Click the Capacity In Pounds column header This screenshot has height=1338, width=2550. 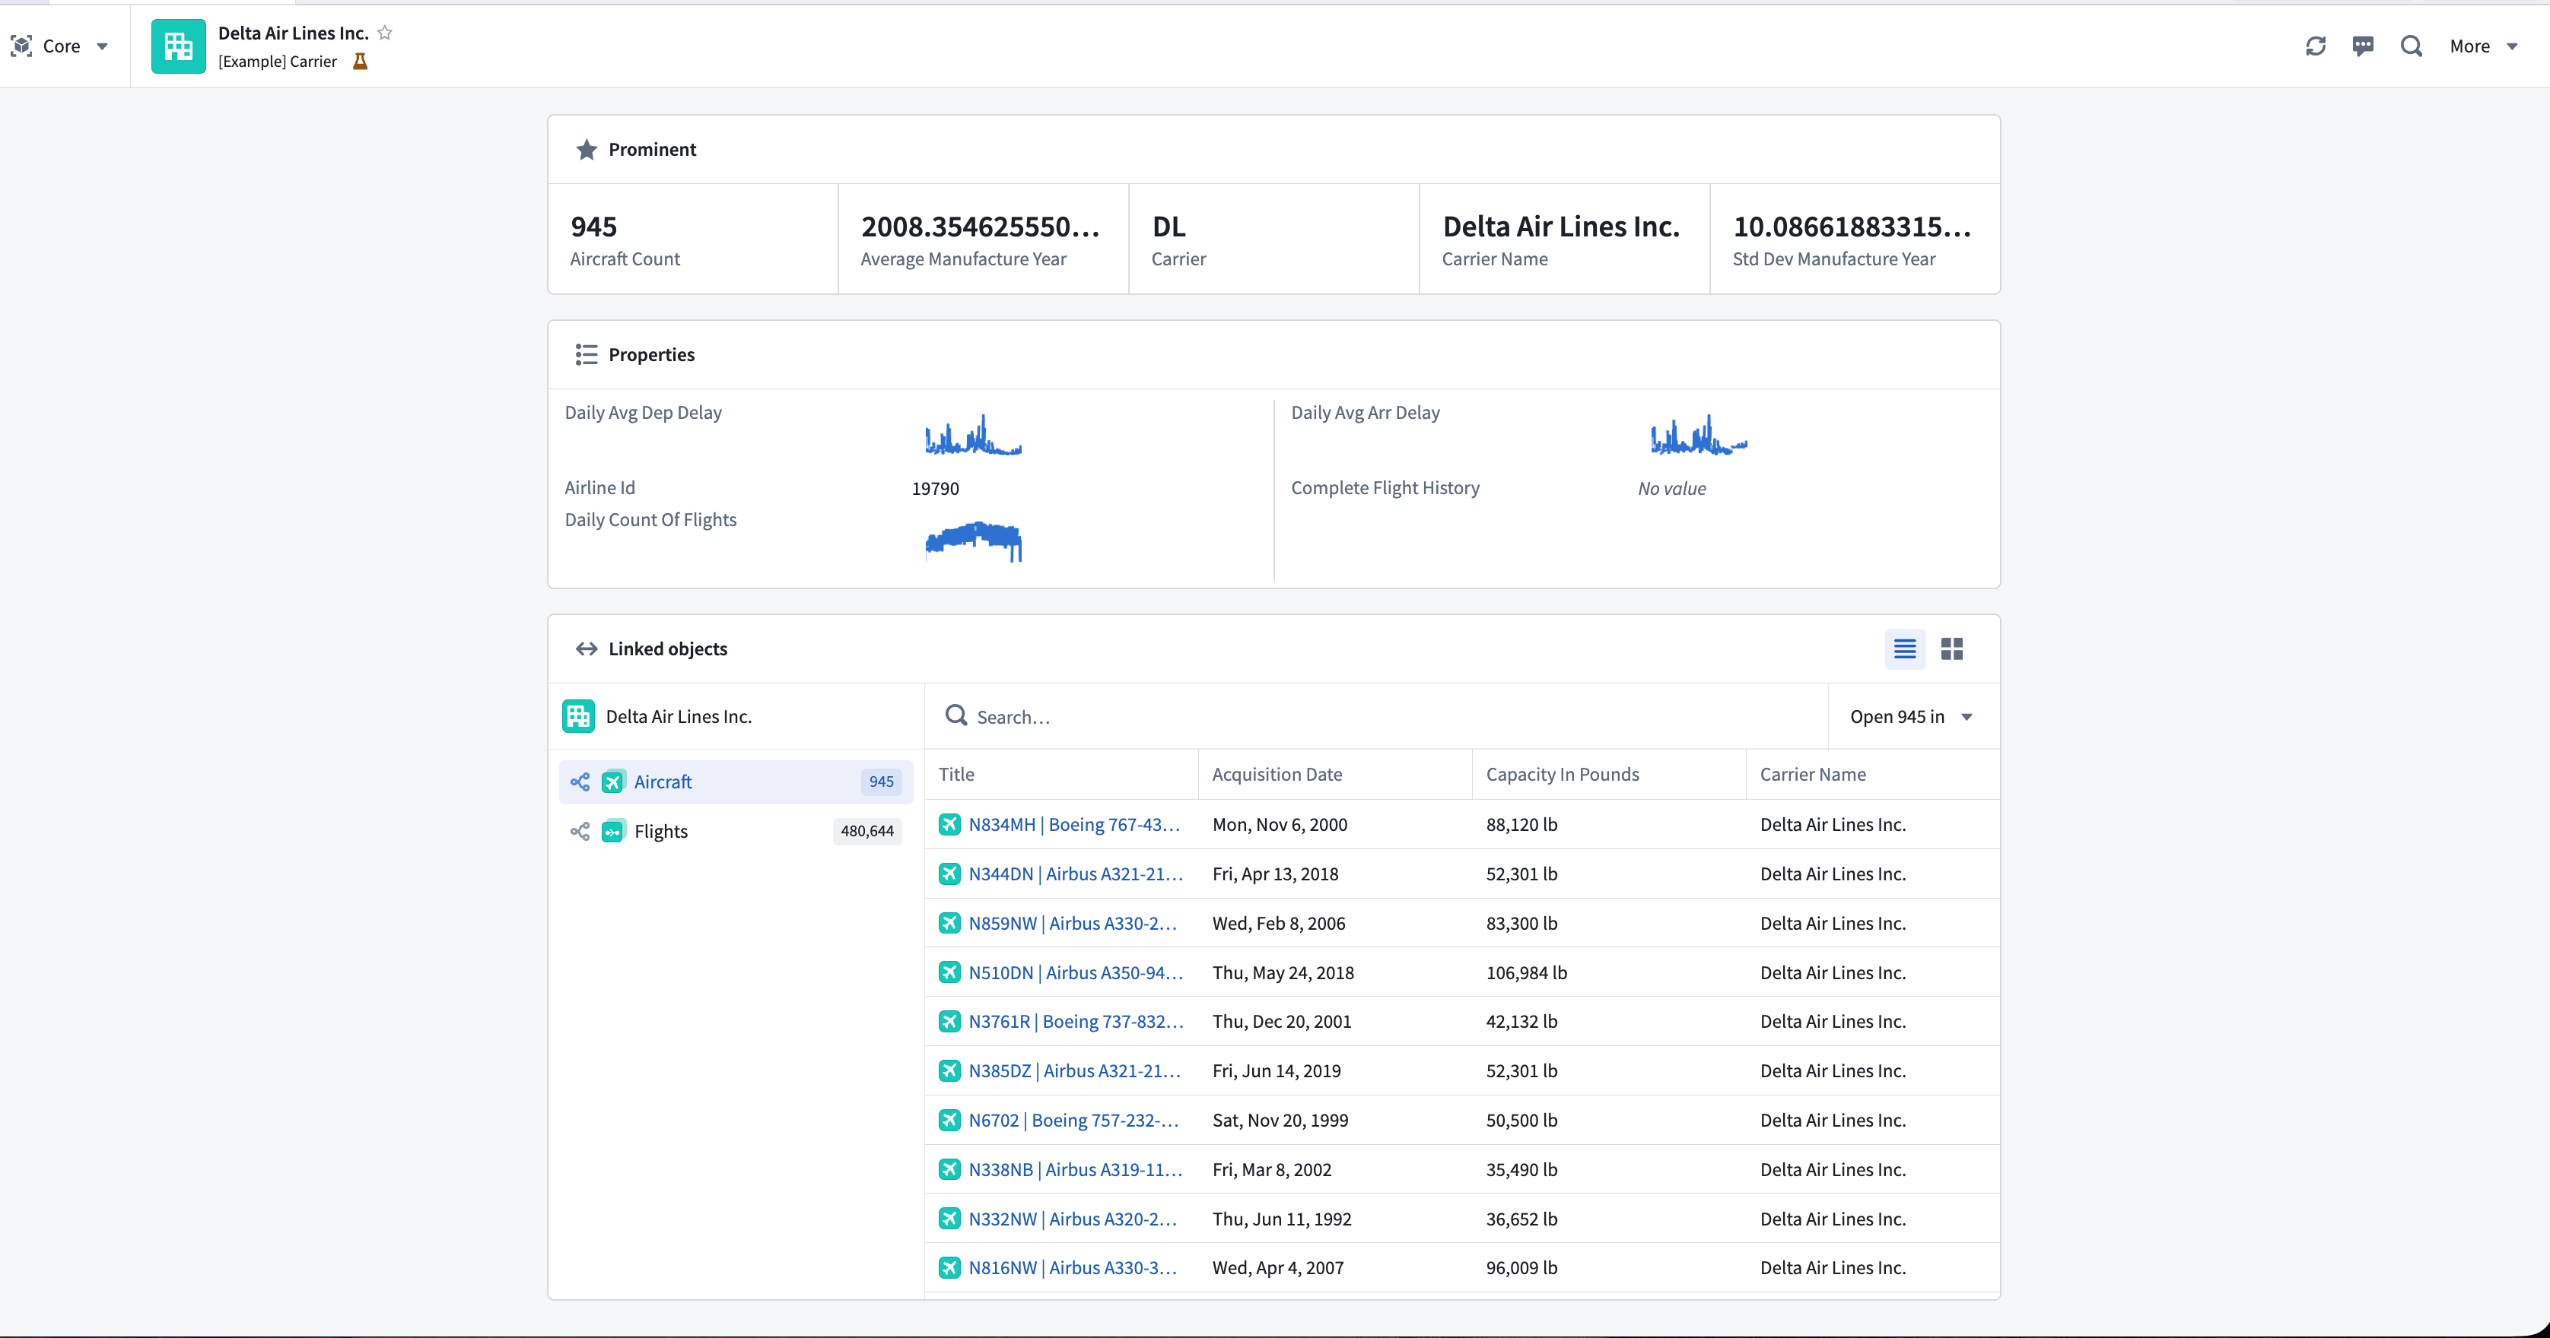pyautogui.click(x=1562, y=774)
